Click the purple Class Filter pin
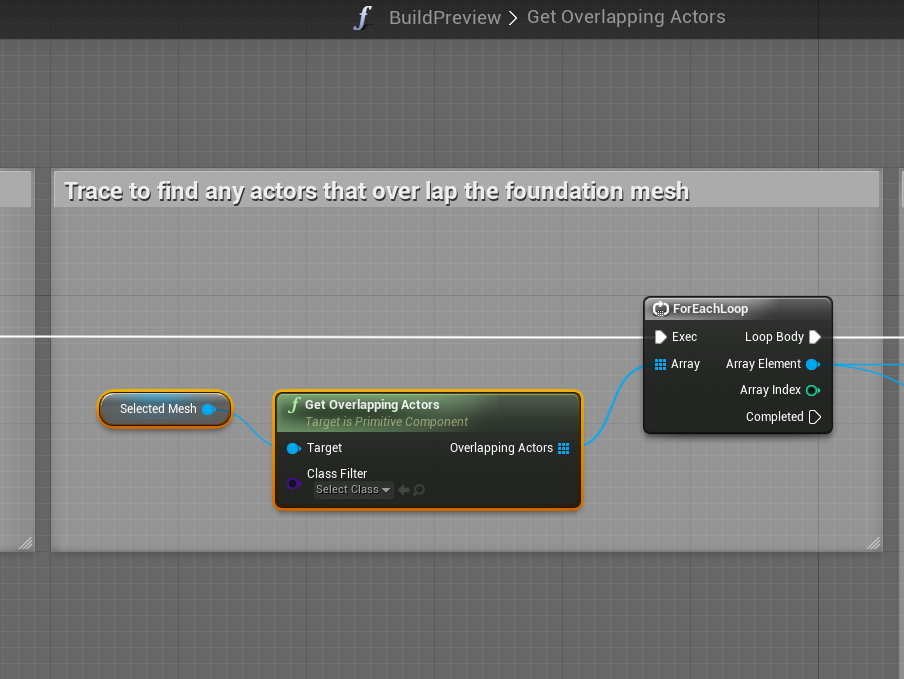This screenshot has height=679, width=904. 293,483
